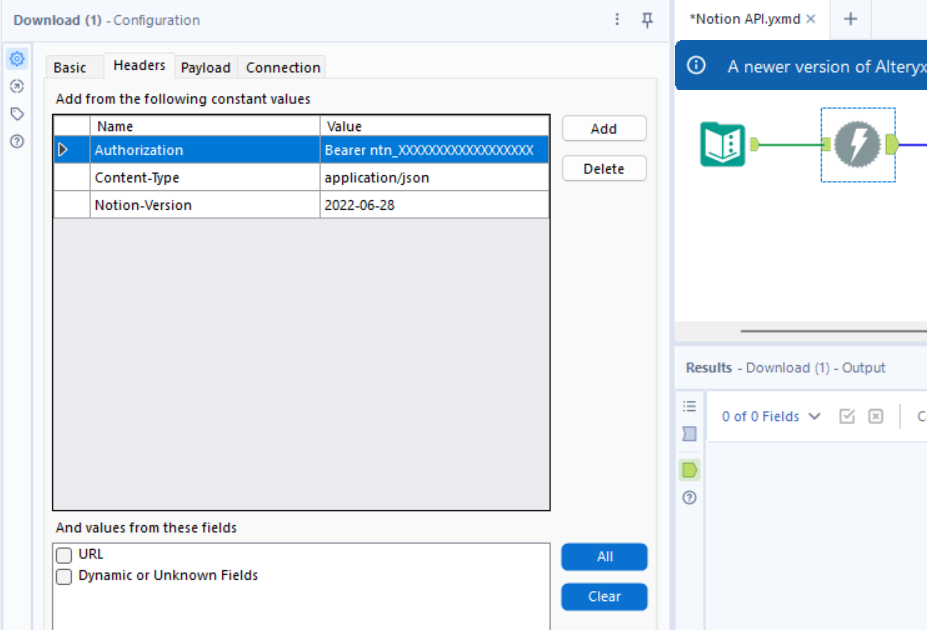The height and width of the screenshot is (630, 927).
Task: Click the Add header button
Action: coord(604,128)
